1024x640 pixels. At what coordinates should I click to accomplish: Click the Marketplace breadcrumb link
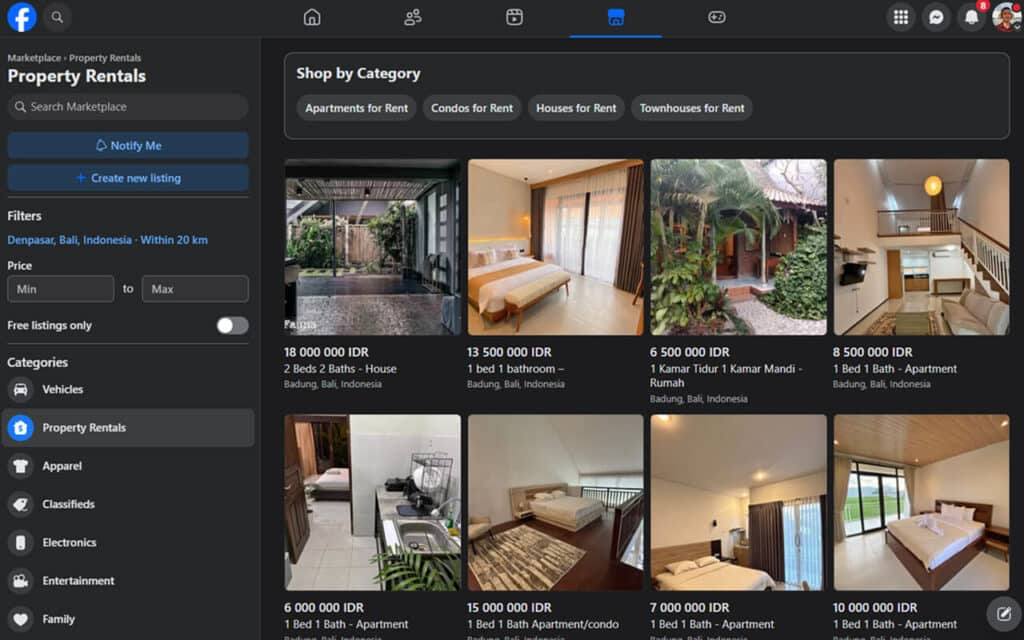[34, 57]
